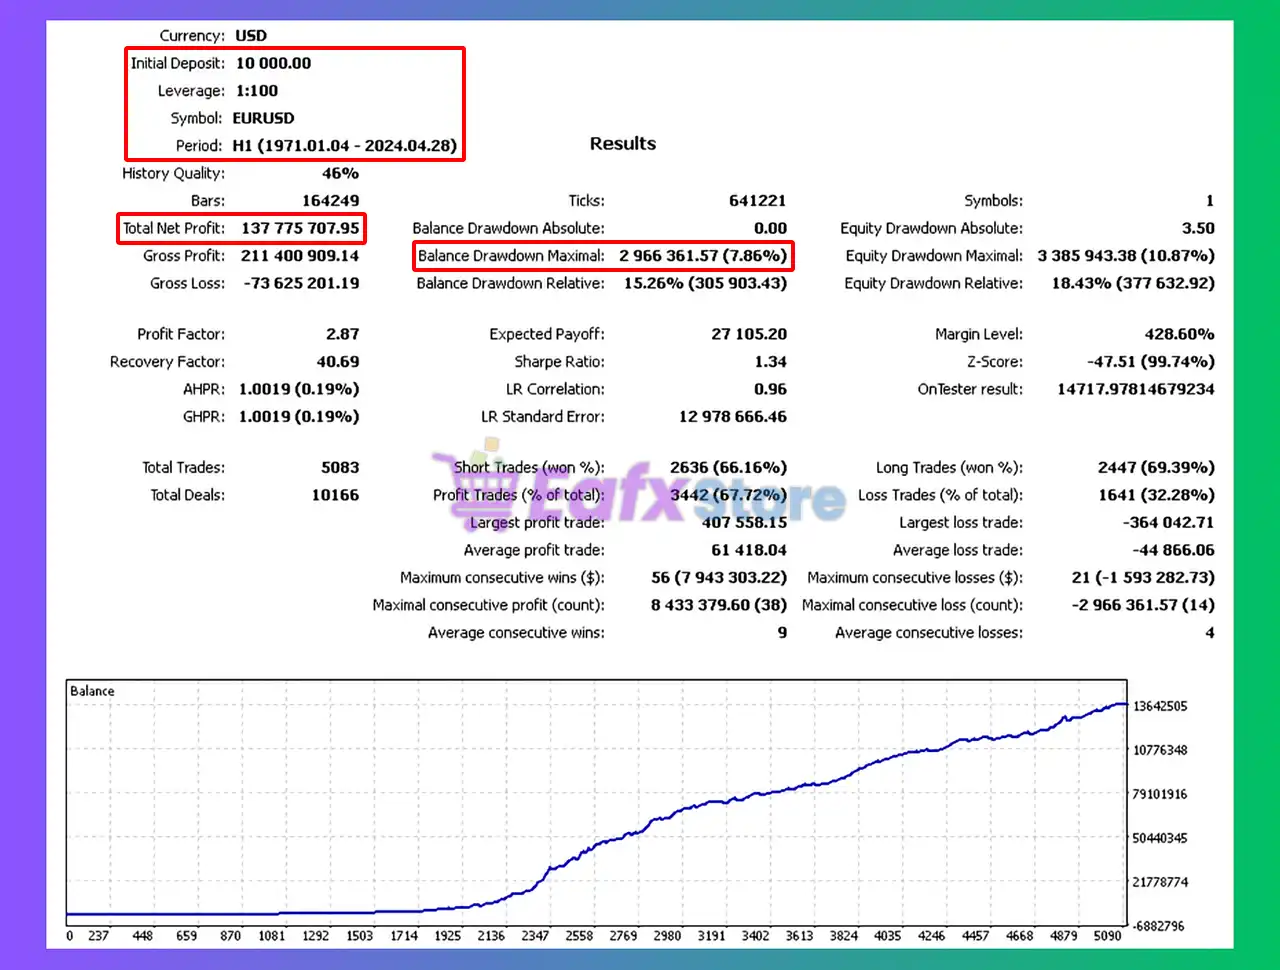Click the Total Net Profit value
This screenshot has height=970, width=1280.
[300, 228]
